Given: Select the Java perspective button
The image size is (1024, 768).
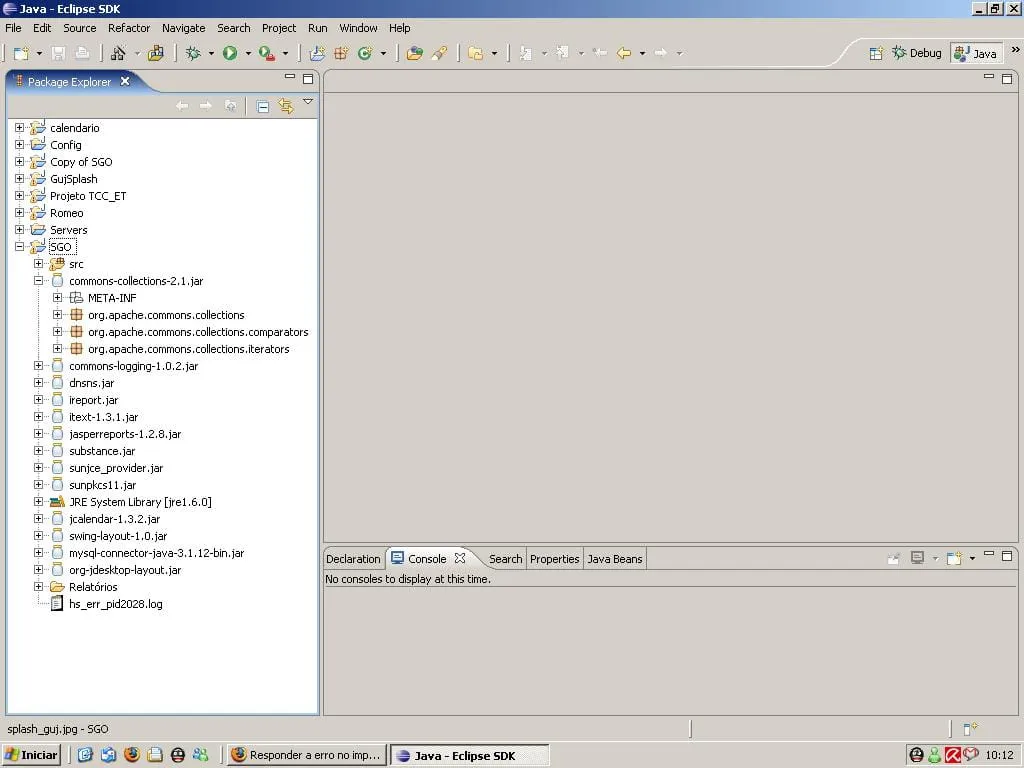Looking at the screenshot, I should [x=976, y=53].
